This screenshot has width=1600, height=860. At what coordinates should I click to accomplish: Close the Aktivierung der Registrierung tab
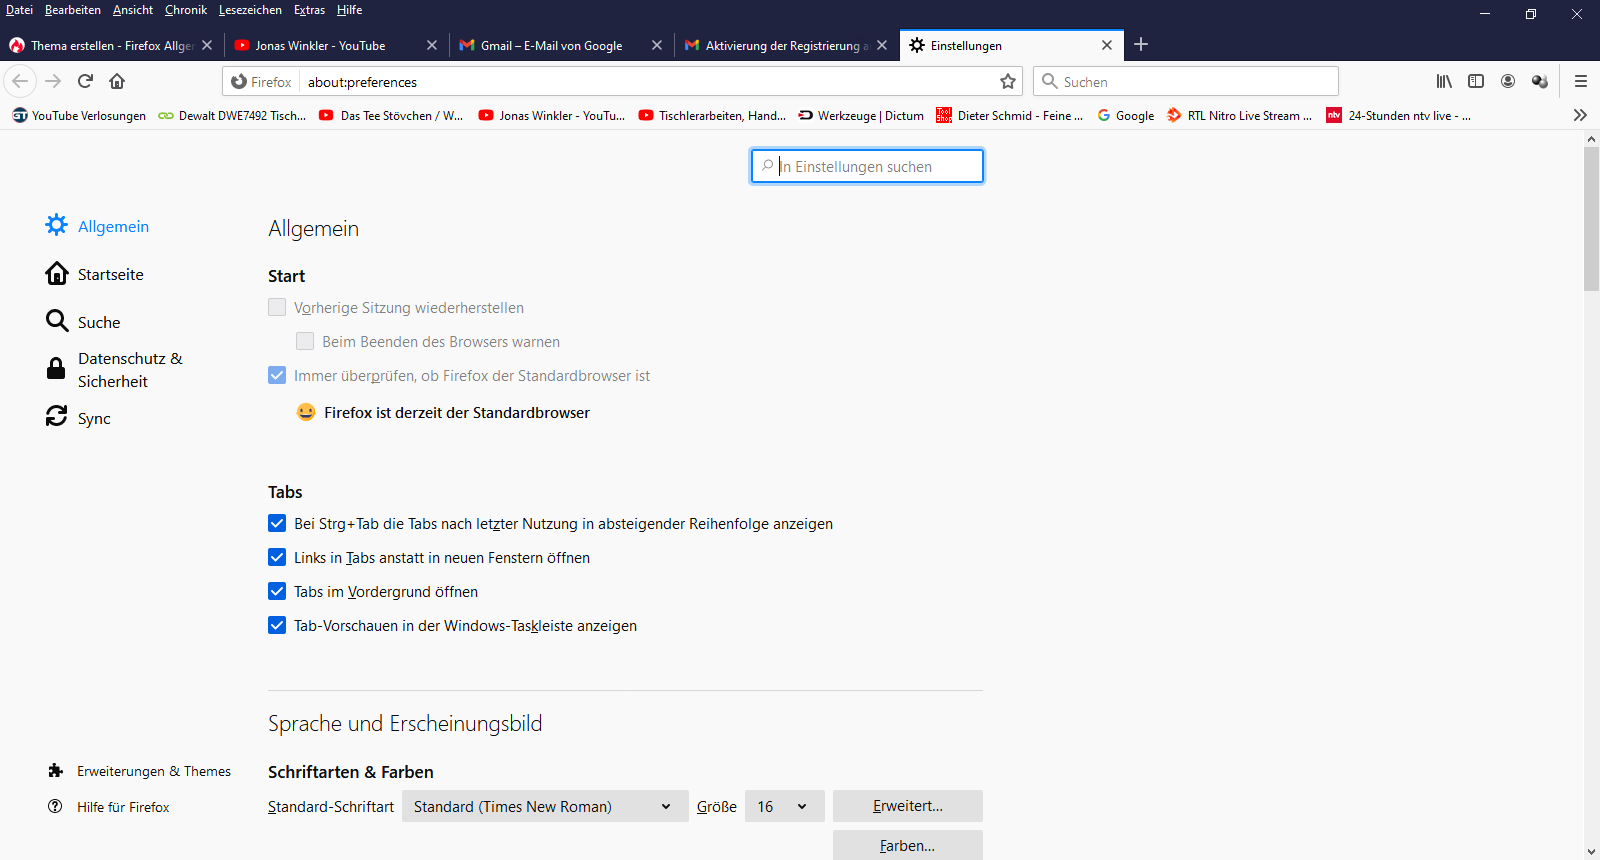pos(882,45)
